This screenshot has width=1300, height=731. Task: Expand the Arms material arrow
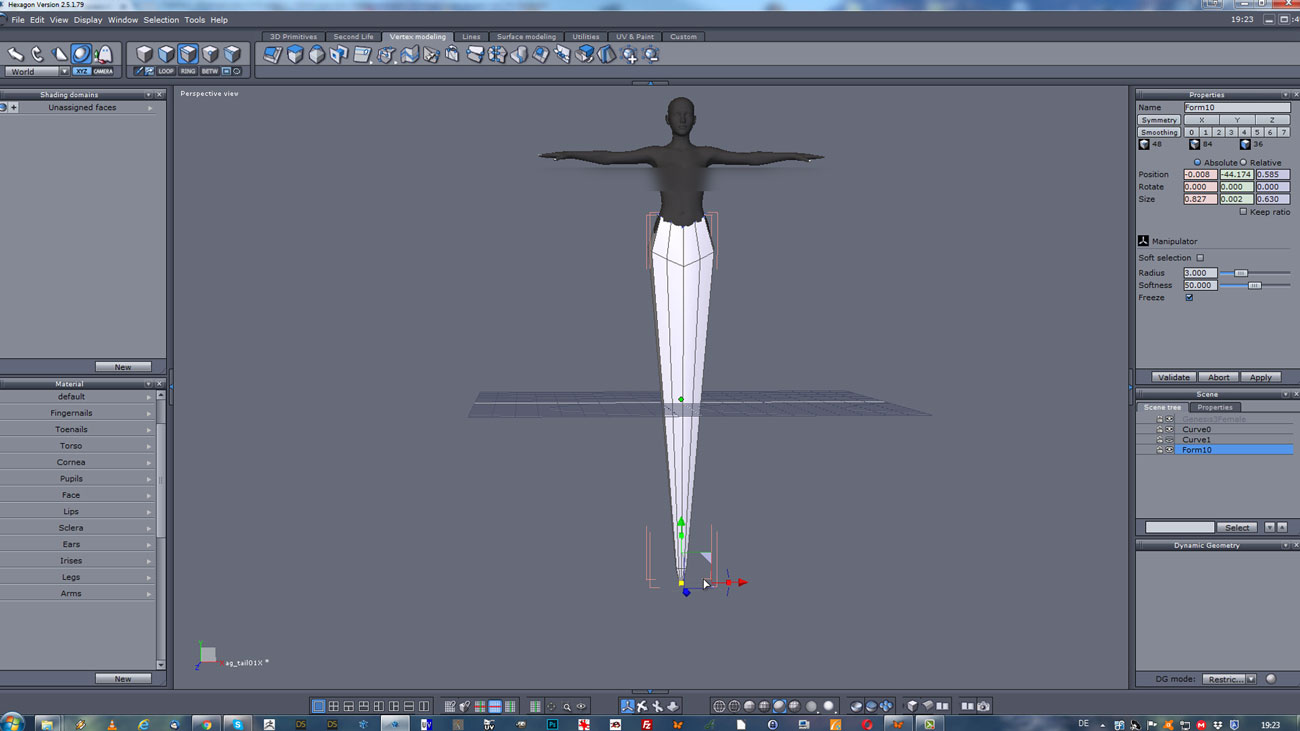tap(149, 594)
